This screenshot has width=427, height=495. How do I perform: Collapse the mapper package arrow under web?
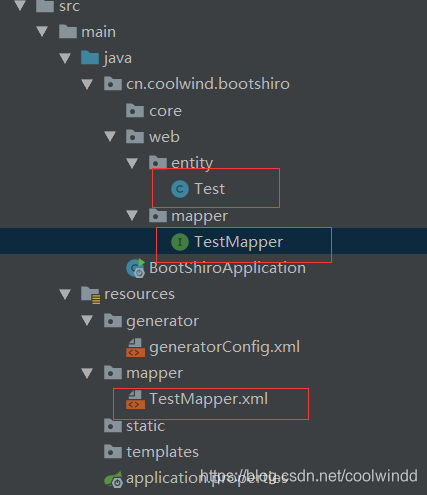coord(132,215)
